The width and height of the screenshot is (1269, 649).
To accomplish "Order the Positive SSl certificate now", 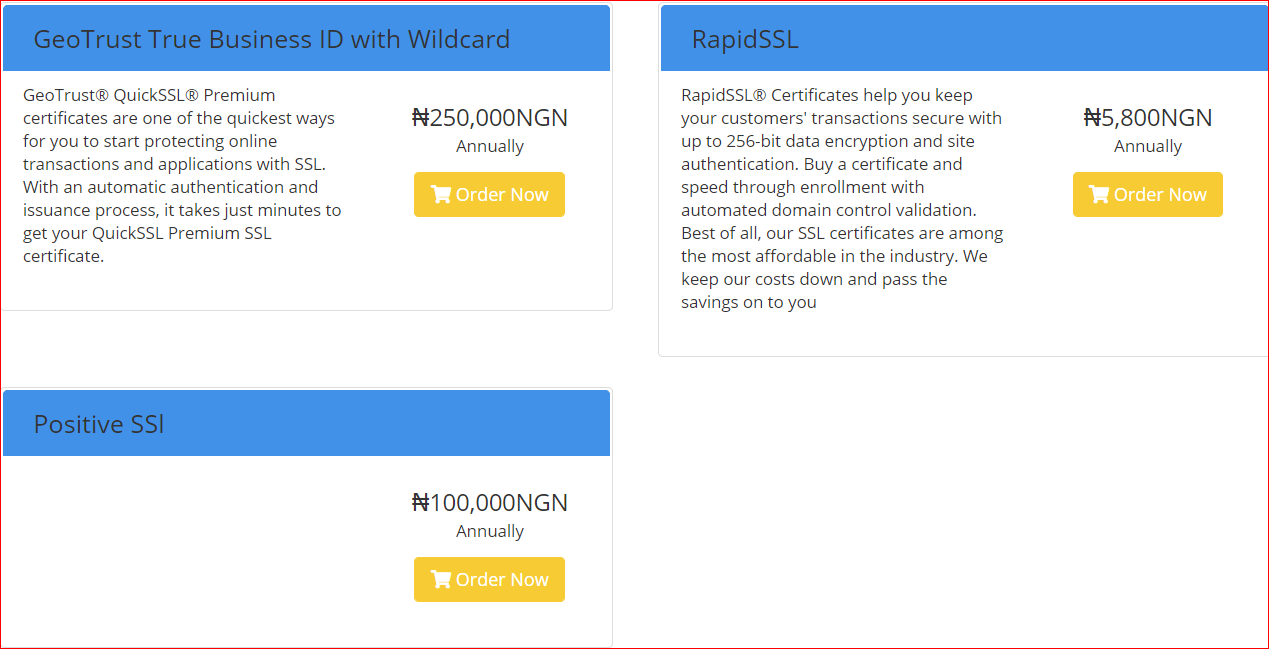I will point(489,580).
